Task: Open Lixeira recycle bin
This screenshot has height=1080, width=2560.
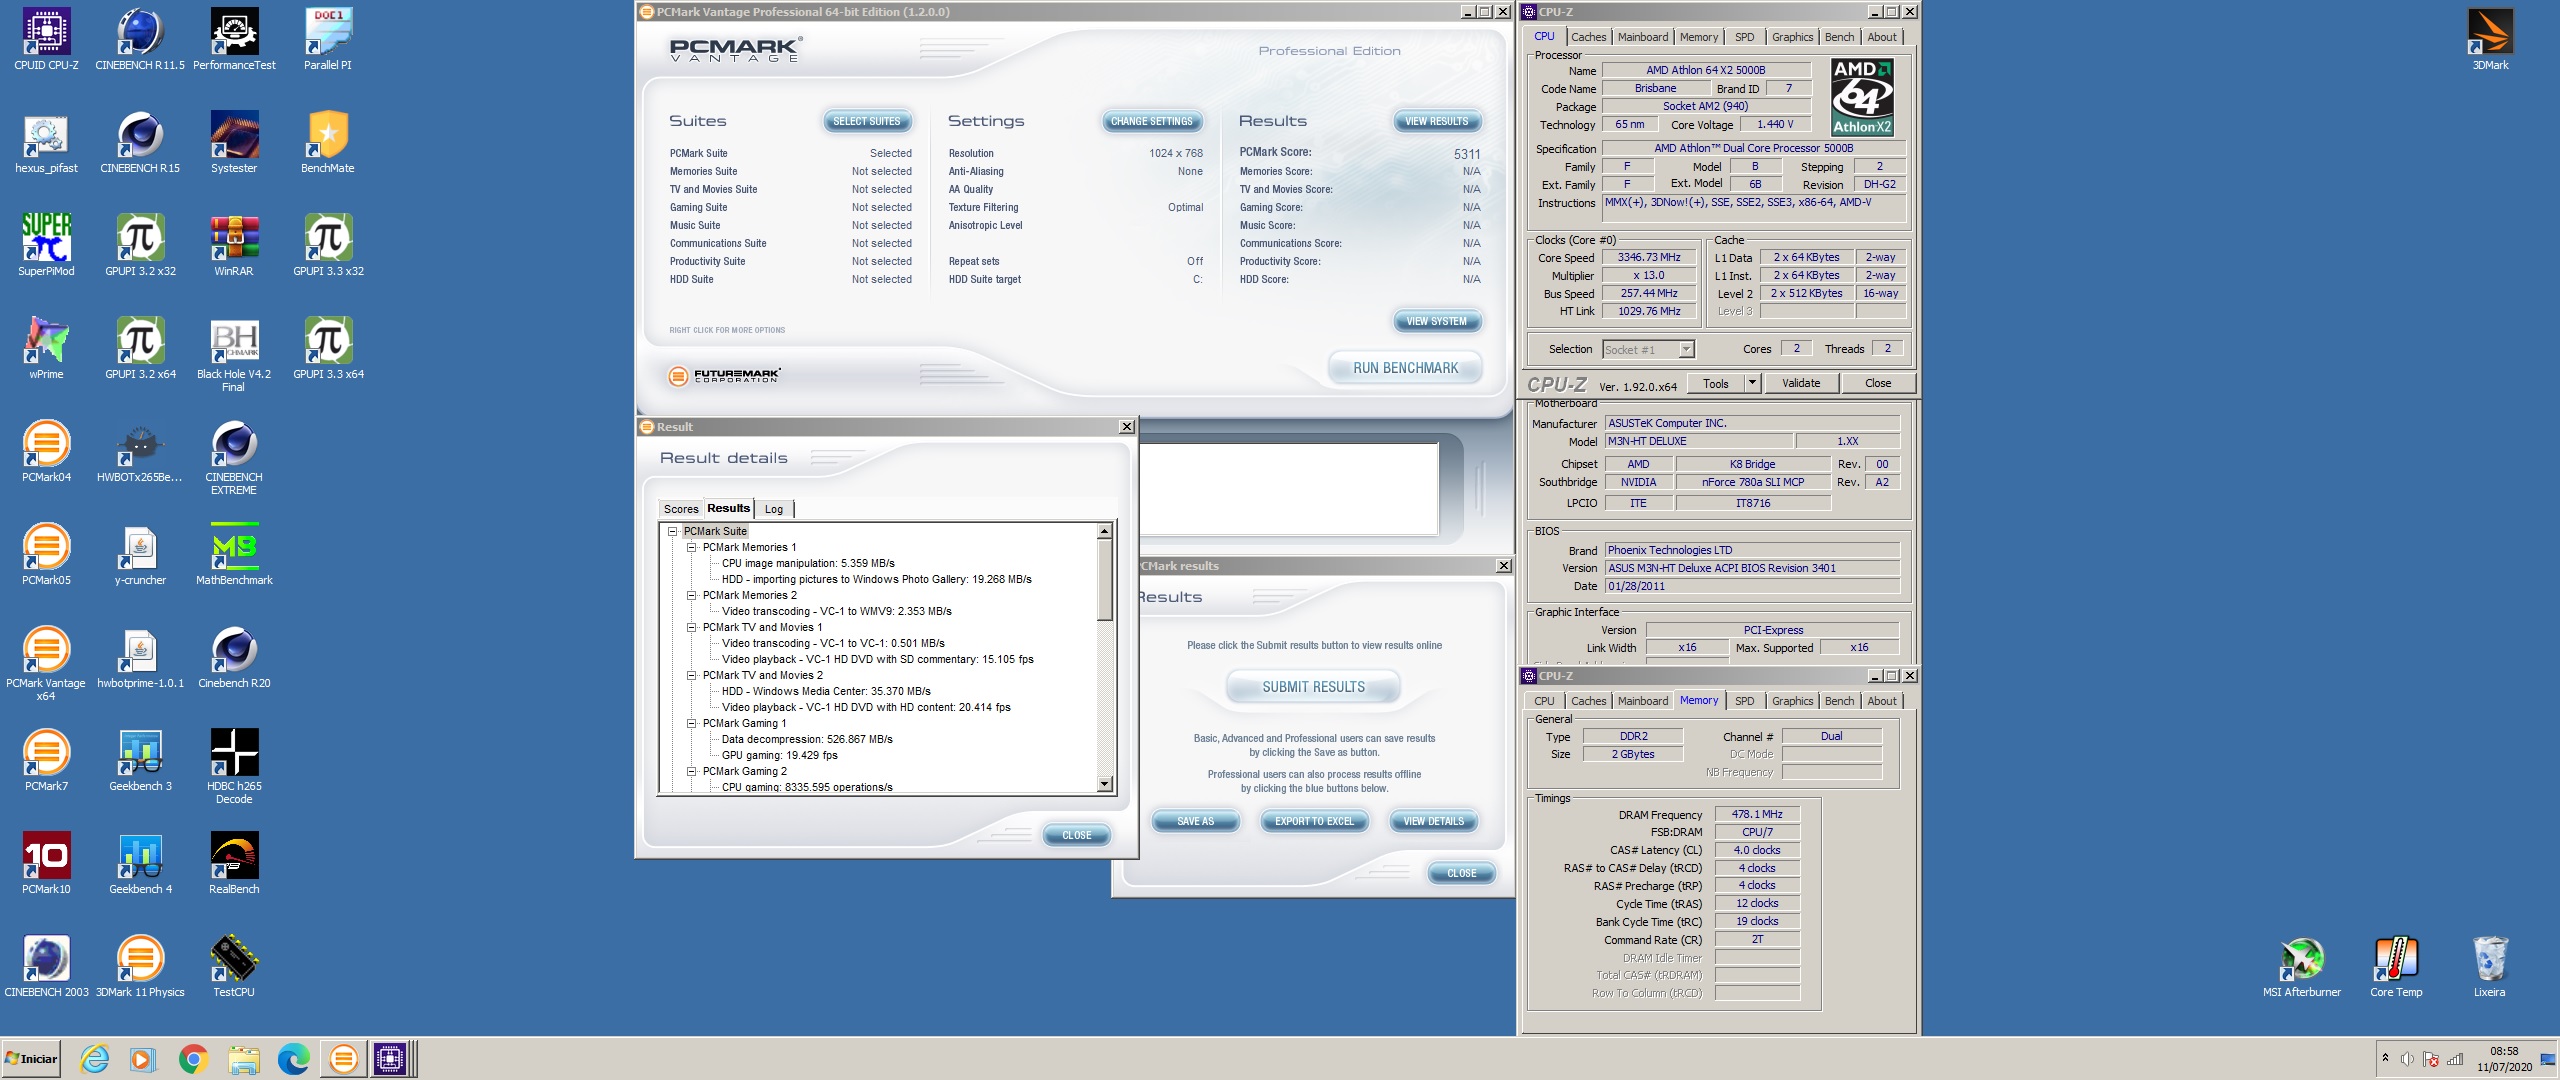Action: [2490, 967]
